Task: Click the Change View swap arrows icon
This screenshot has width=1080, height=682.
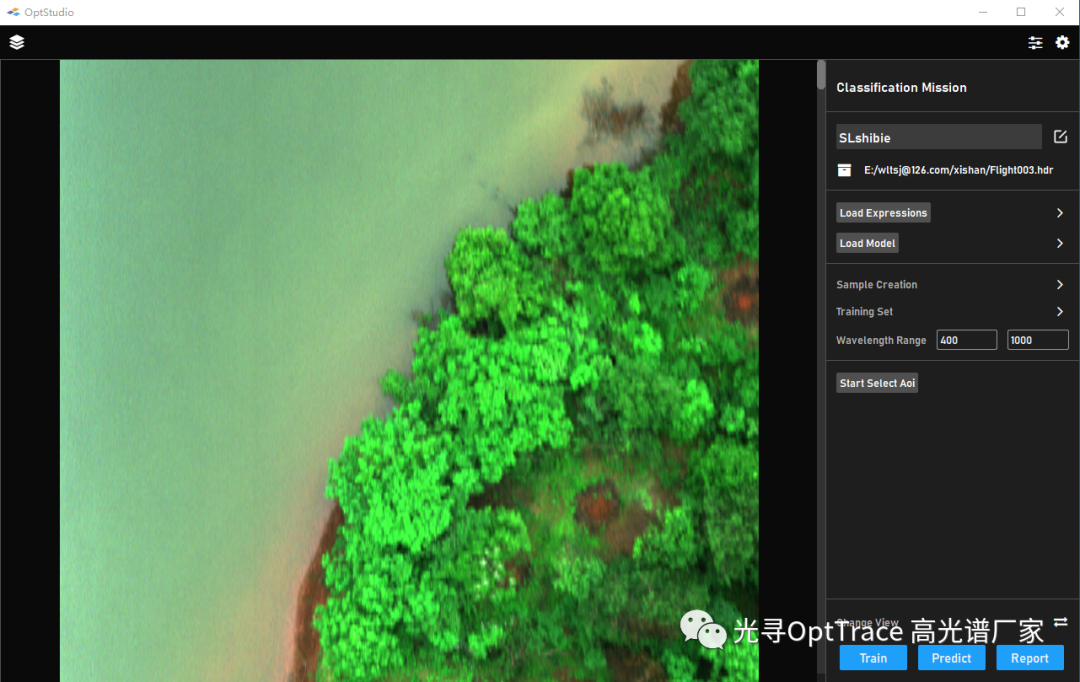Action: (x=1060, y=622)
